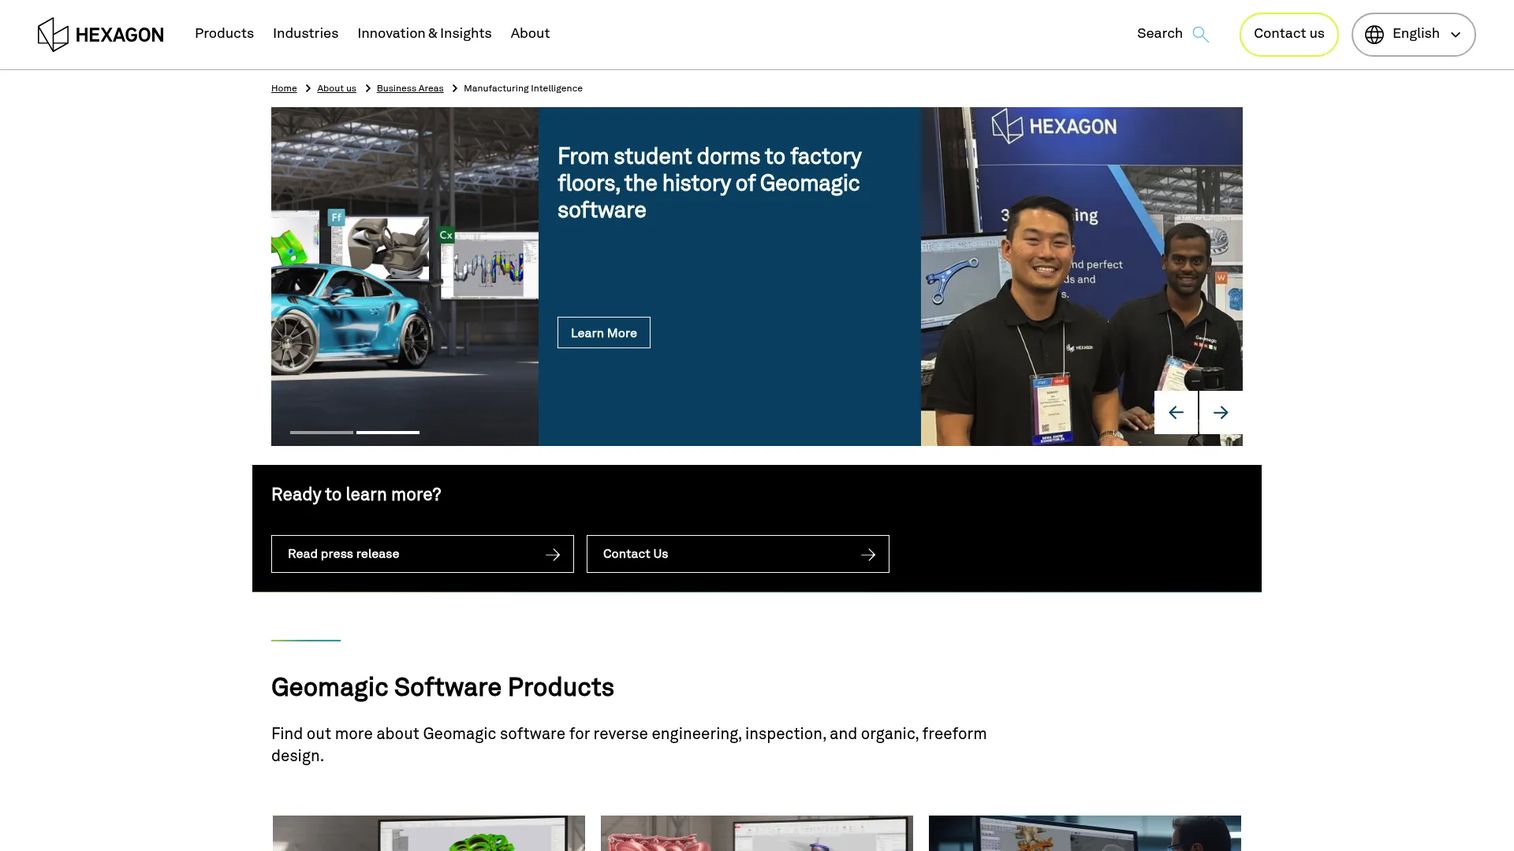This screenshot has width=1514, height=851.
Task: Open the third product card thumbnail
Action: [x=1085, y=833]
